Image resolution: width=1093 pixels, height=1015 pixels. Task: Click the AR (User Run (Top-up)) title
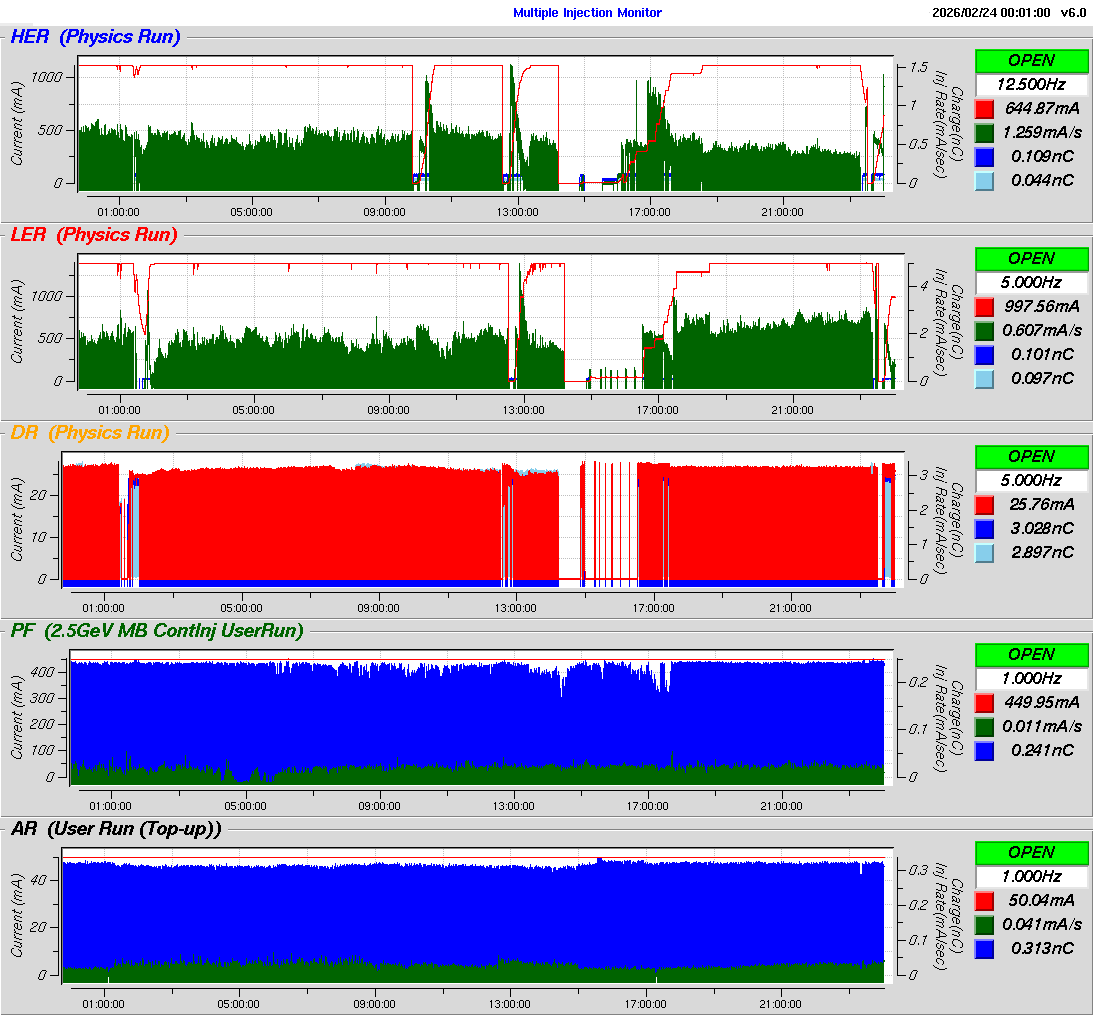[x=116, y=829]
